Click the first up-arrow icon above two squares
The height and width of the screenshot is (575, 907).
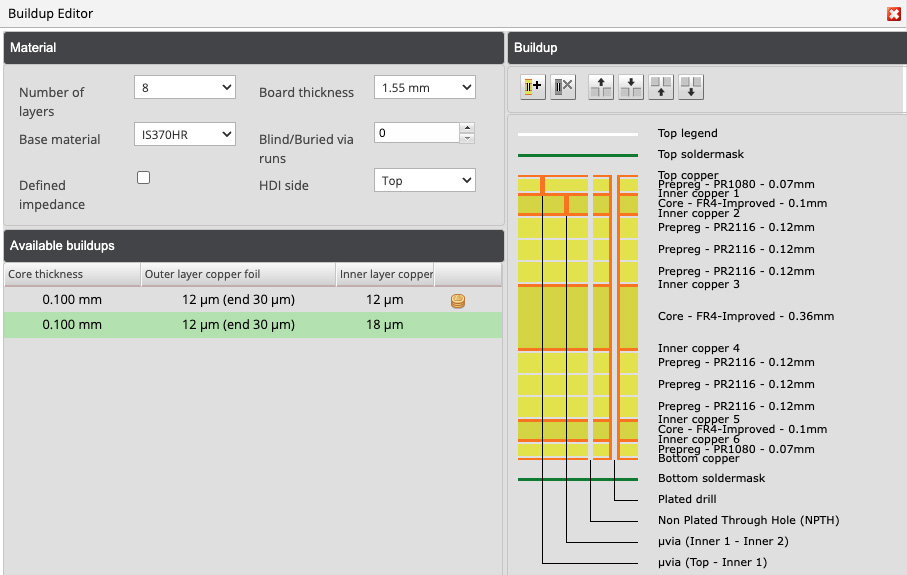pyautogui.click(x=600, y=87)
